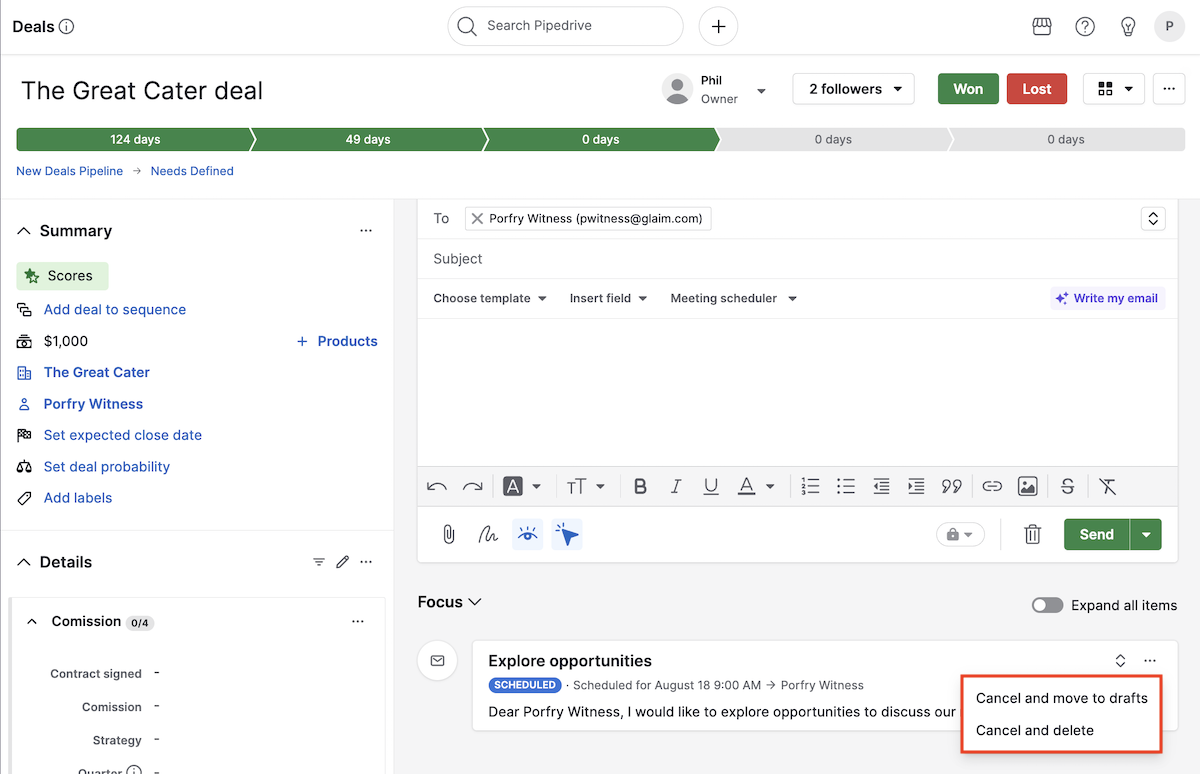Insert a numbered list
Viewport: 1200px width, 774px height.
coord(811,487)
